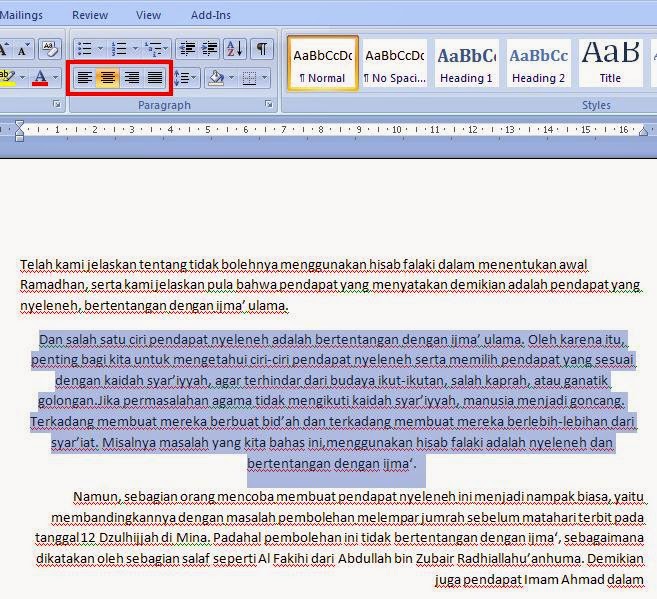The height and width of the screenshot is (599, 657).
Task: Click the text highlight color icon
Action: point(7,77)
